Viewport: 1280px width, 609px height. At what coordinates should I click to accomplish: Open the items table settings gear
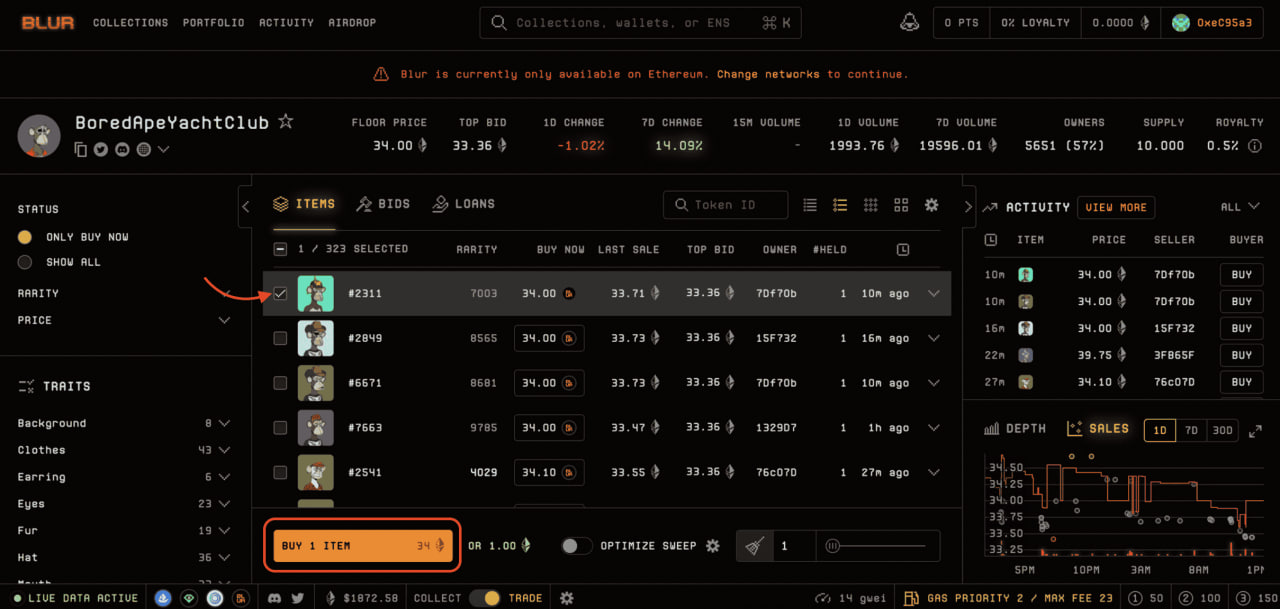931,205
